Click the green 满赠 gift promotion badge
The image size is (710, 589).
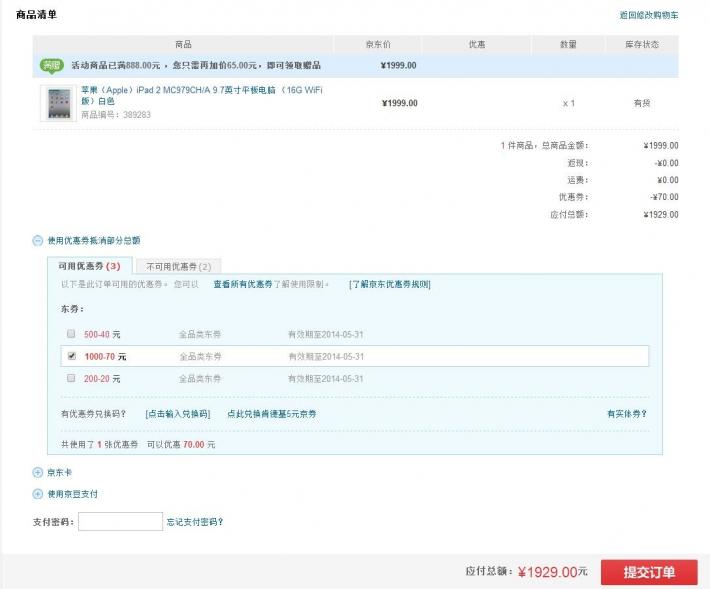(x=51, y=65)
